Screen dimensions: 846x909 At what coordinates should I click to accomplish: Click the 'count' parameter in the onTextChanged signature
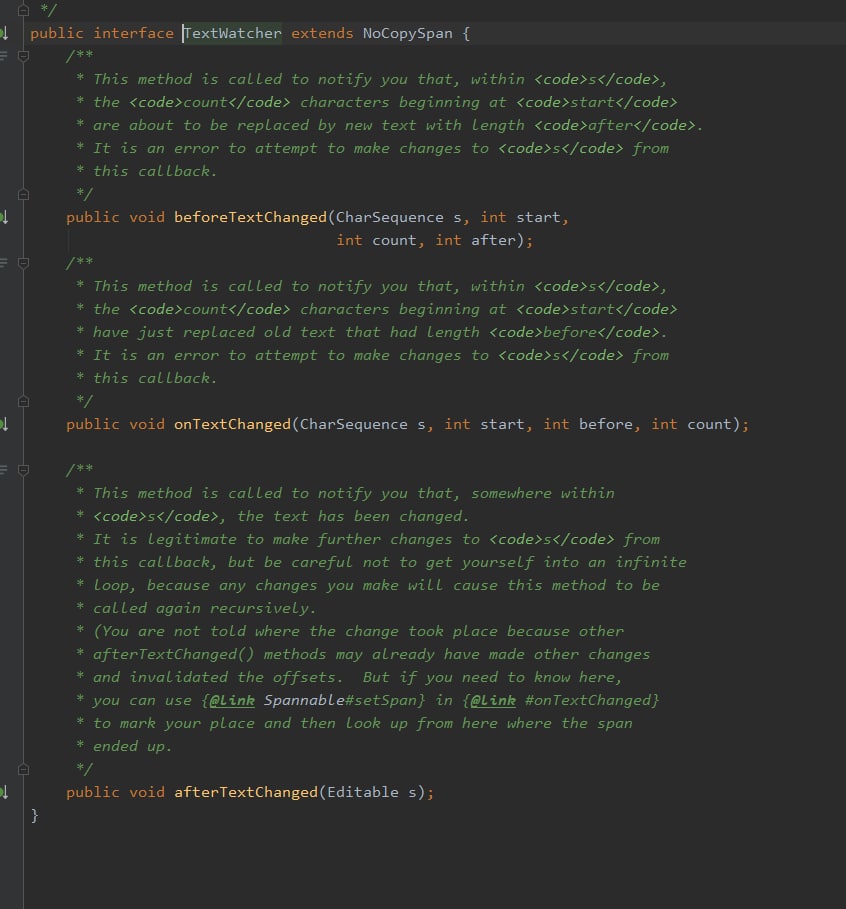709,424
